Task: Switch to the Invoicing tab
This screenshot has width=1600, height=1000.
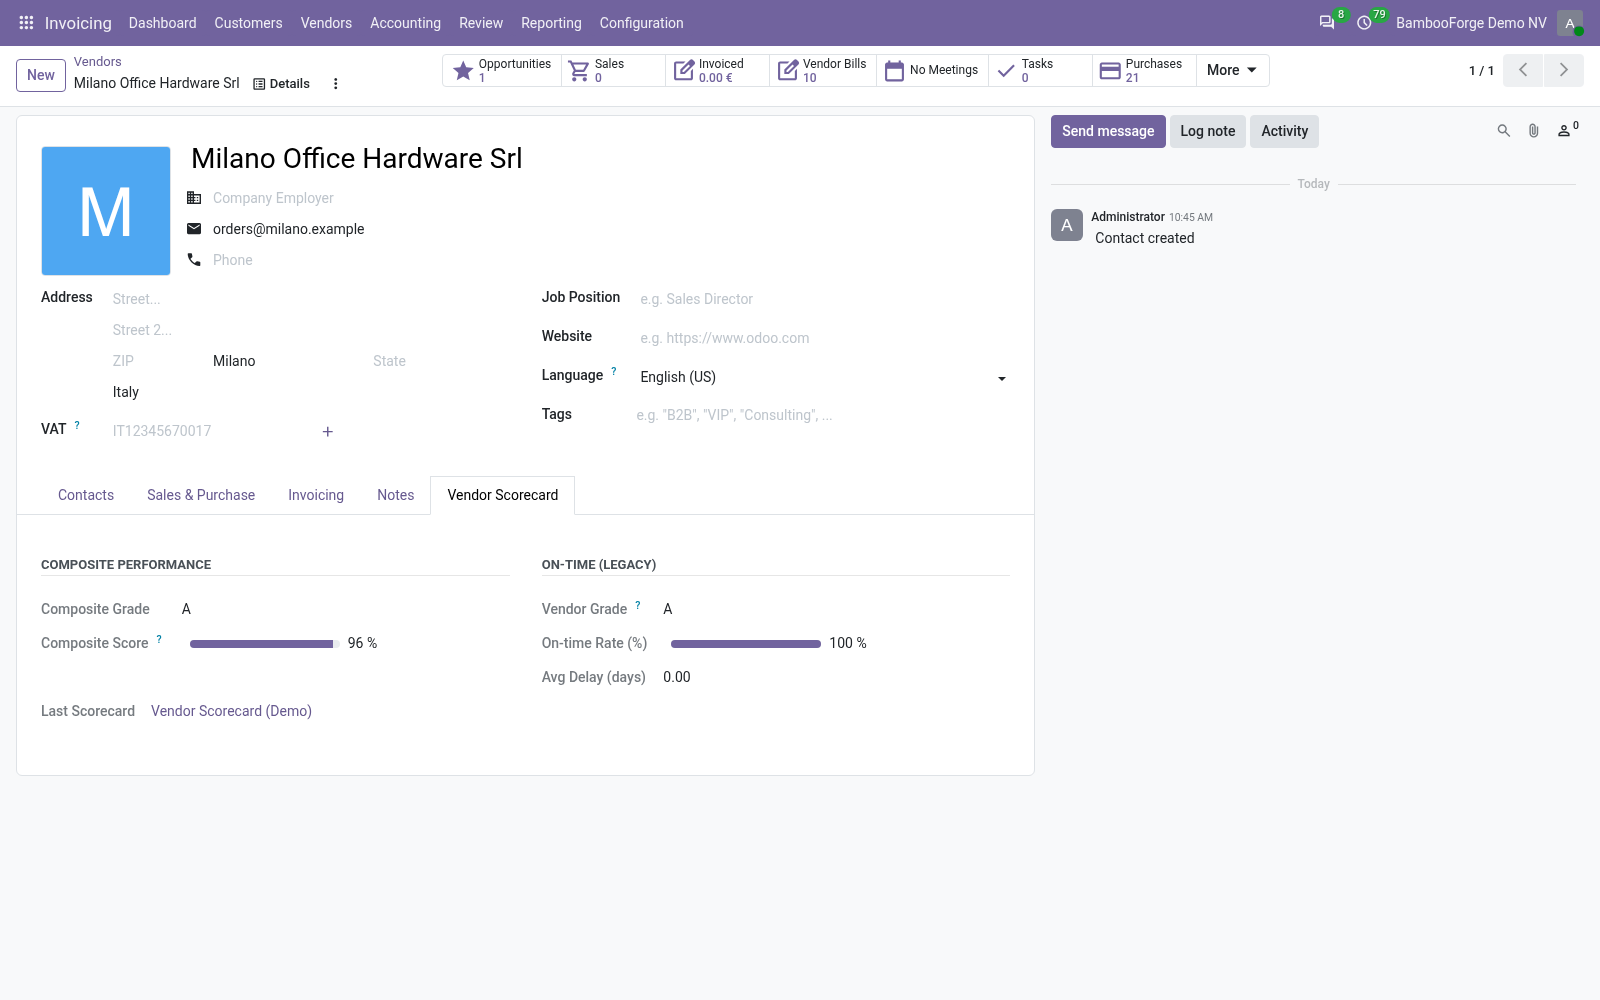Action: pyautogui.click(x=316, y=495)
